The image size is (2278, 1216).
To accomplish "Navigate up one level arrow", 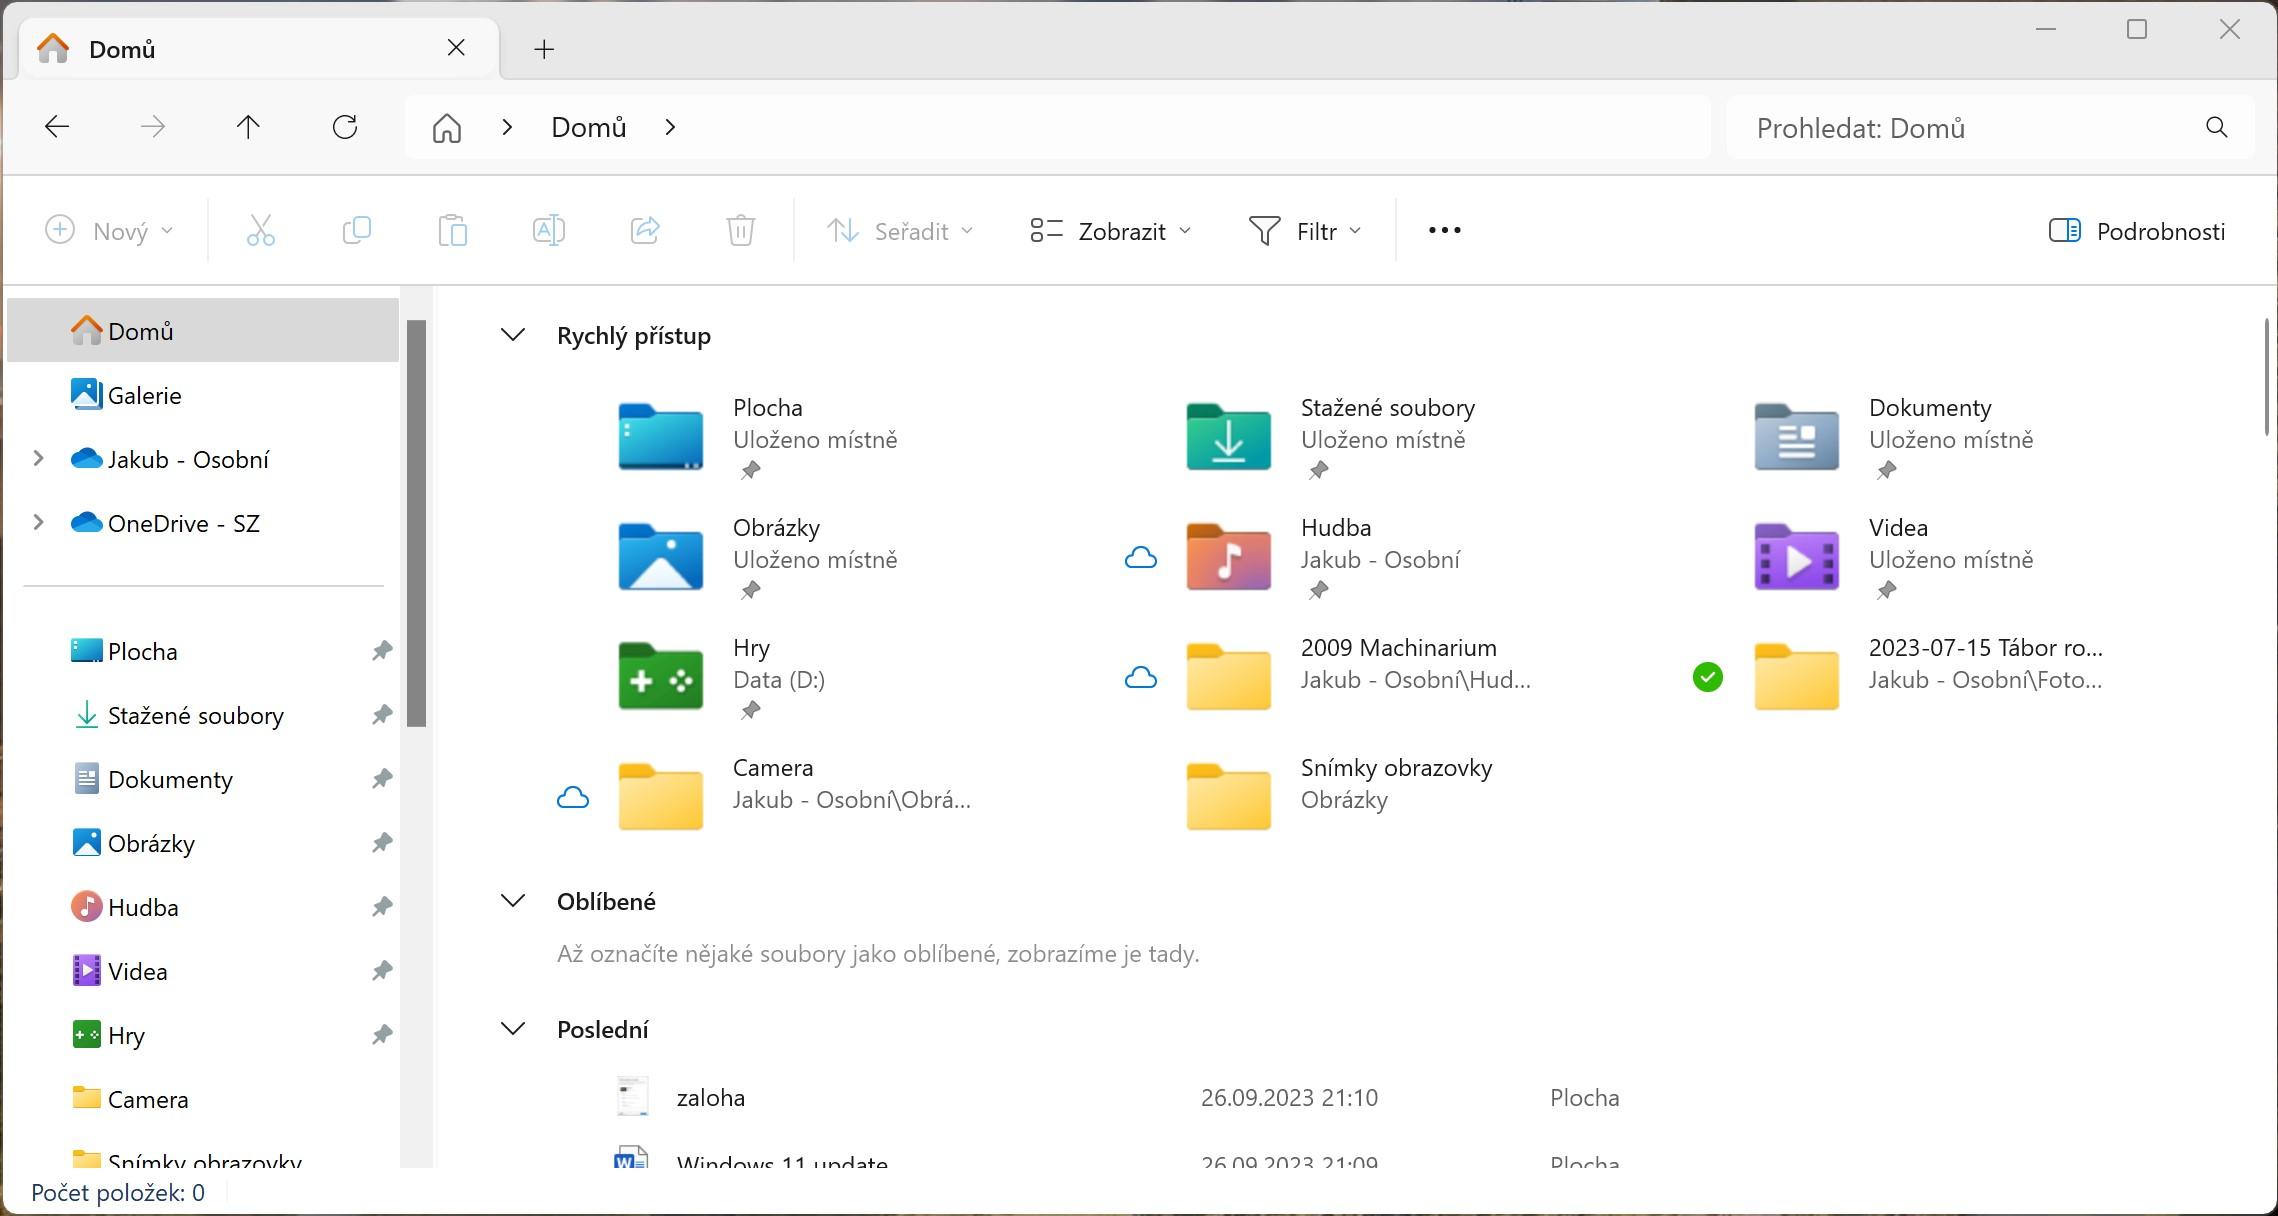I will pos(248,127).
